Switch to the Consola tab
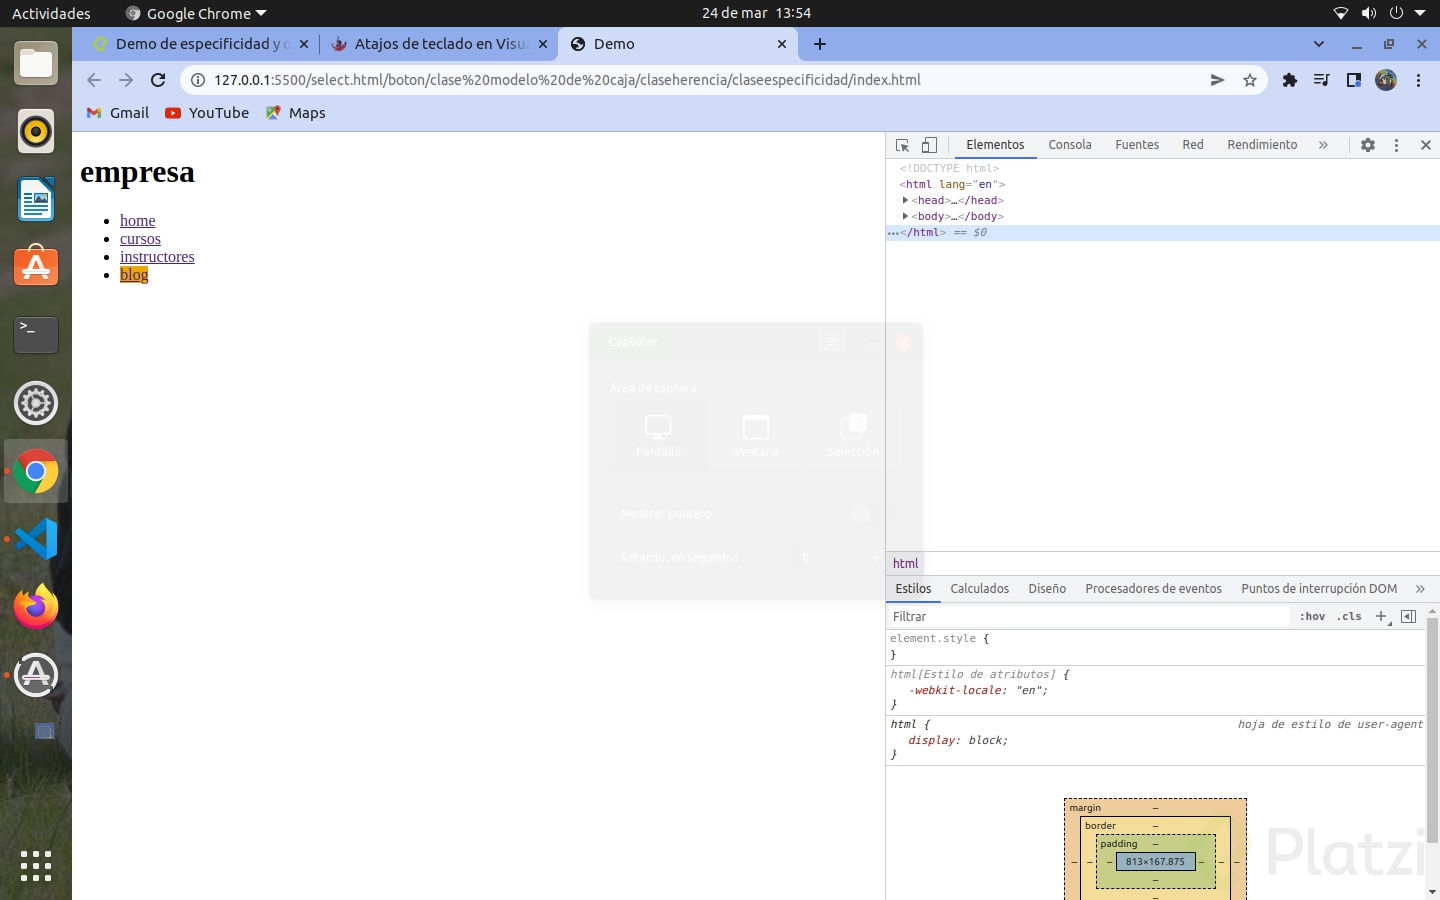The height and width of the screenshot is (900, 1440). point(1070,145)
